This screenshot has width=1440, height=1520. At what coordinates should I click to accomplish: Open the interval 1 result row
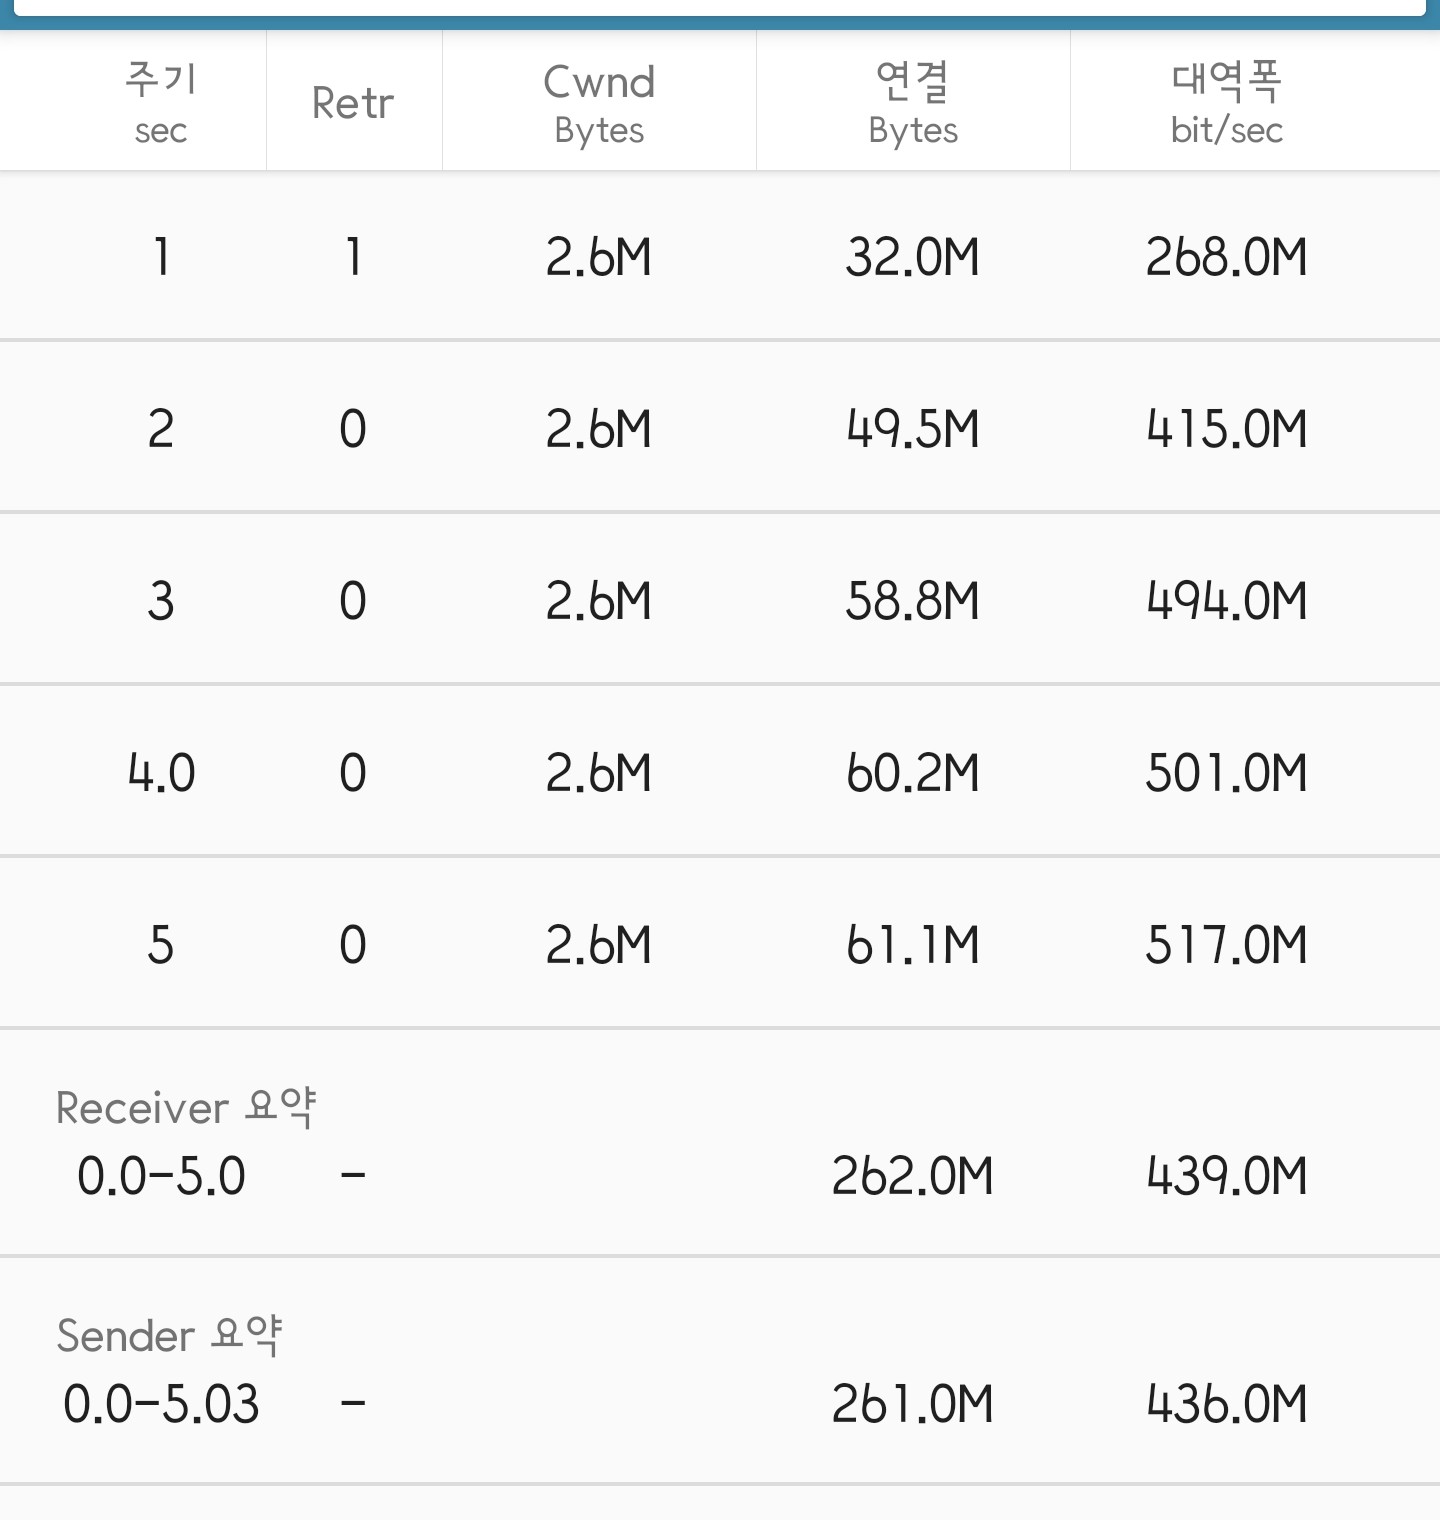pos(720,256)
